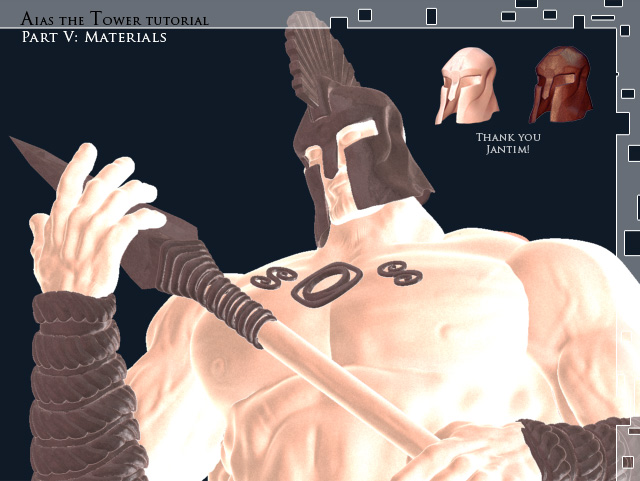Click the "Part V: Materials" subtitle

pos(94,37)
